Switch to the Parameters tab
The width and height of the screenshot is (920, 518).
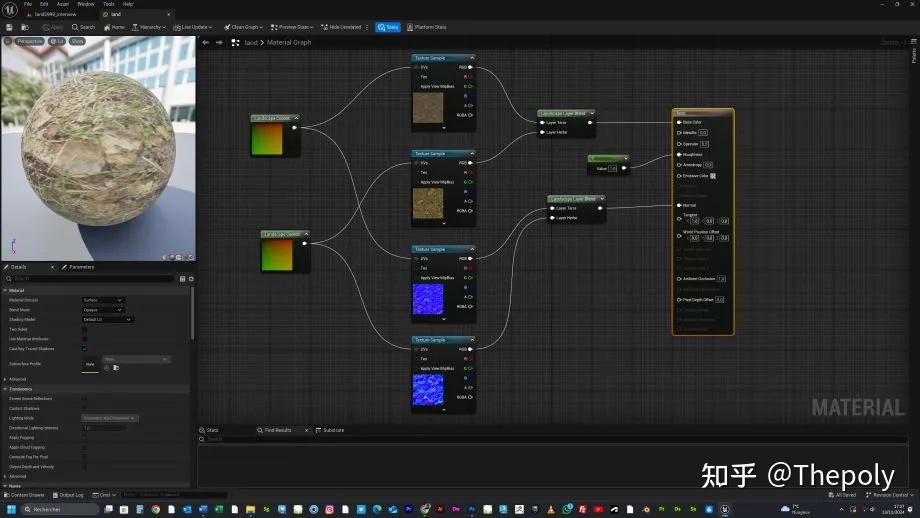pyautogui.click(x=80, y=267)
